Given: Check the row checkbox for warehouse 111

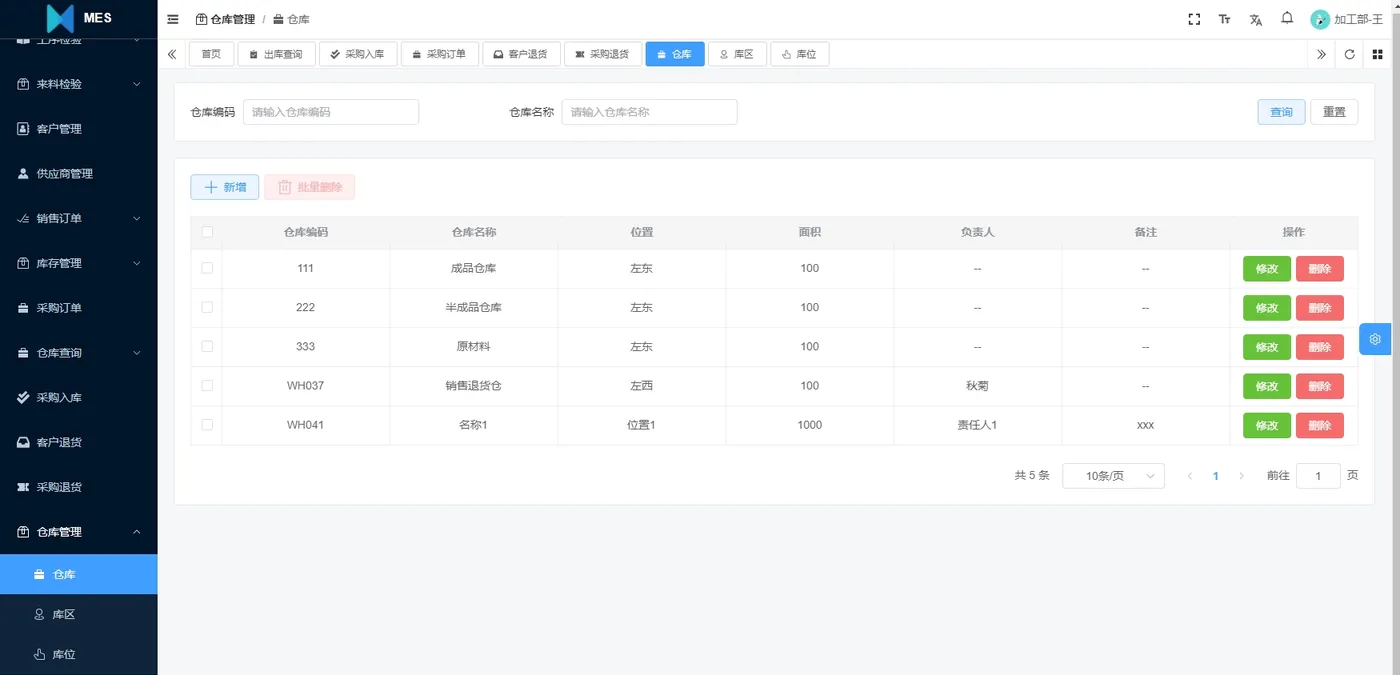Looking at the screenshot, I should [x=206, y=268].
